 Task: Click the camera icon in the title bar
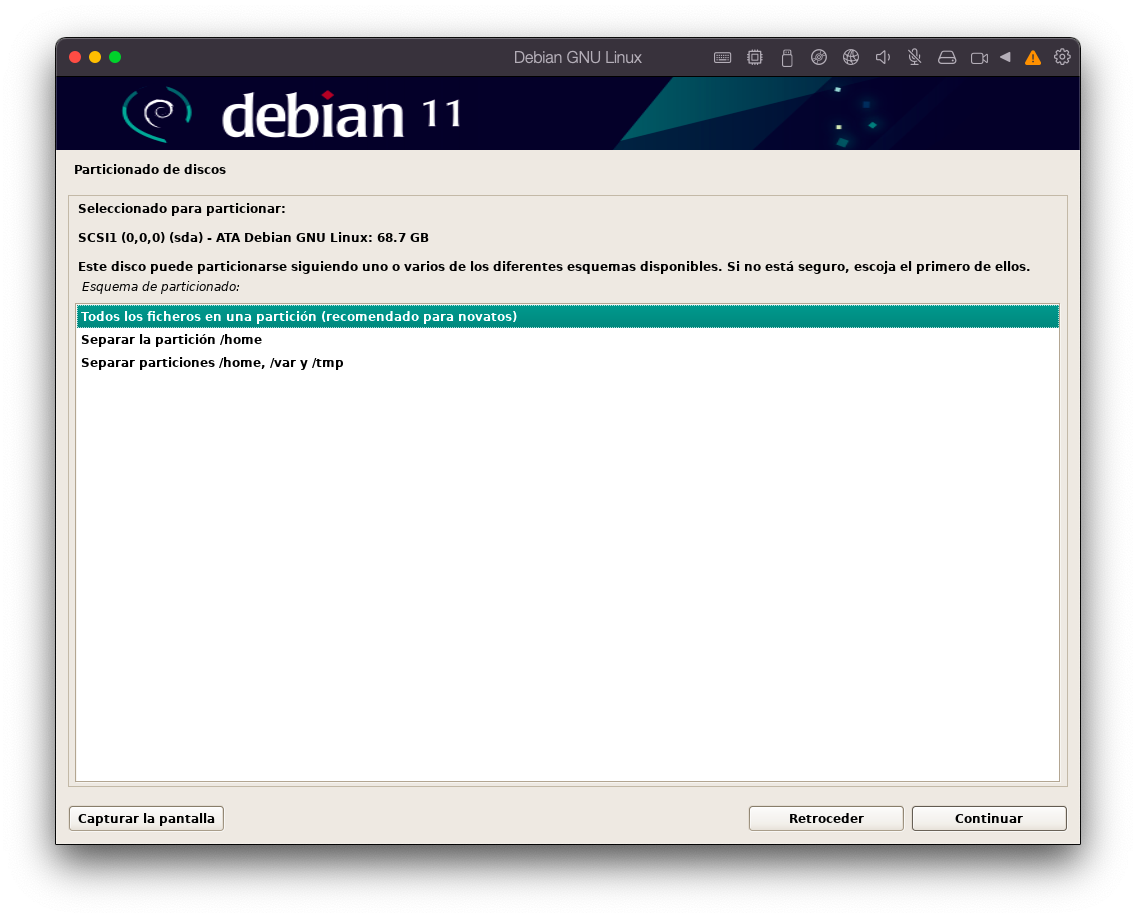(979, 58)
